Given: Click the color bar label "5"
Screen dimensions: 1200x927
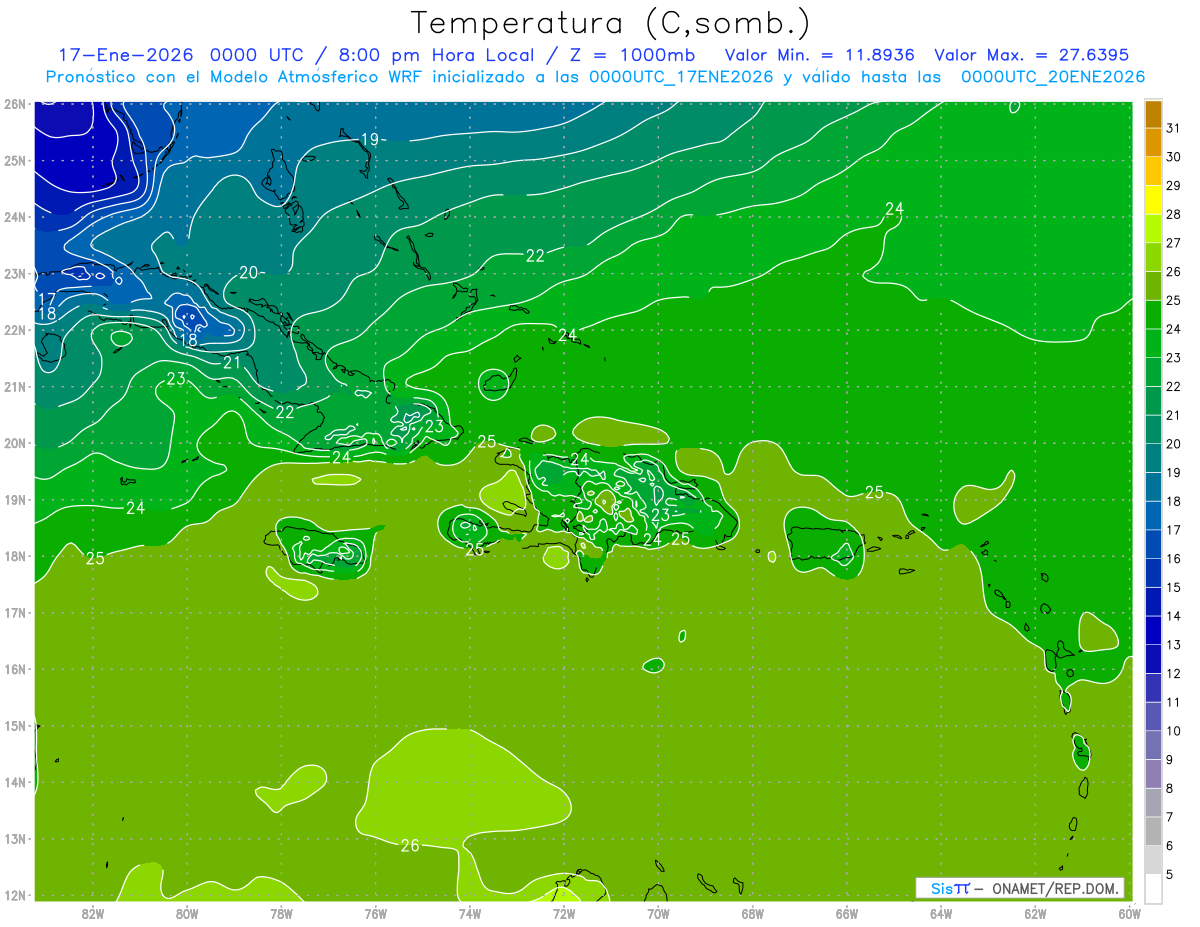Looking at the screenshot, I should coord(1170,875).
